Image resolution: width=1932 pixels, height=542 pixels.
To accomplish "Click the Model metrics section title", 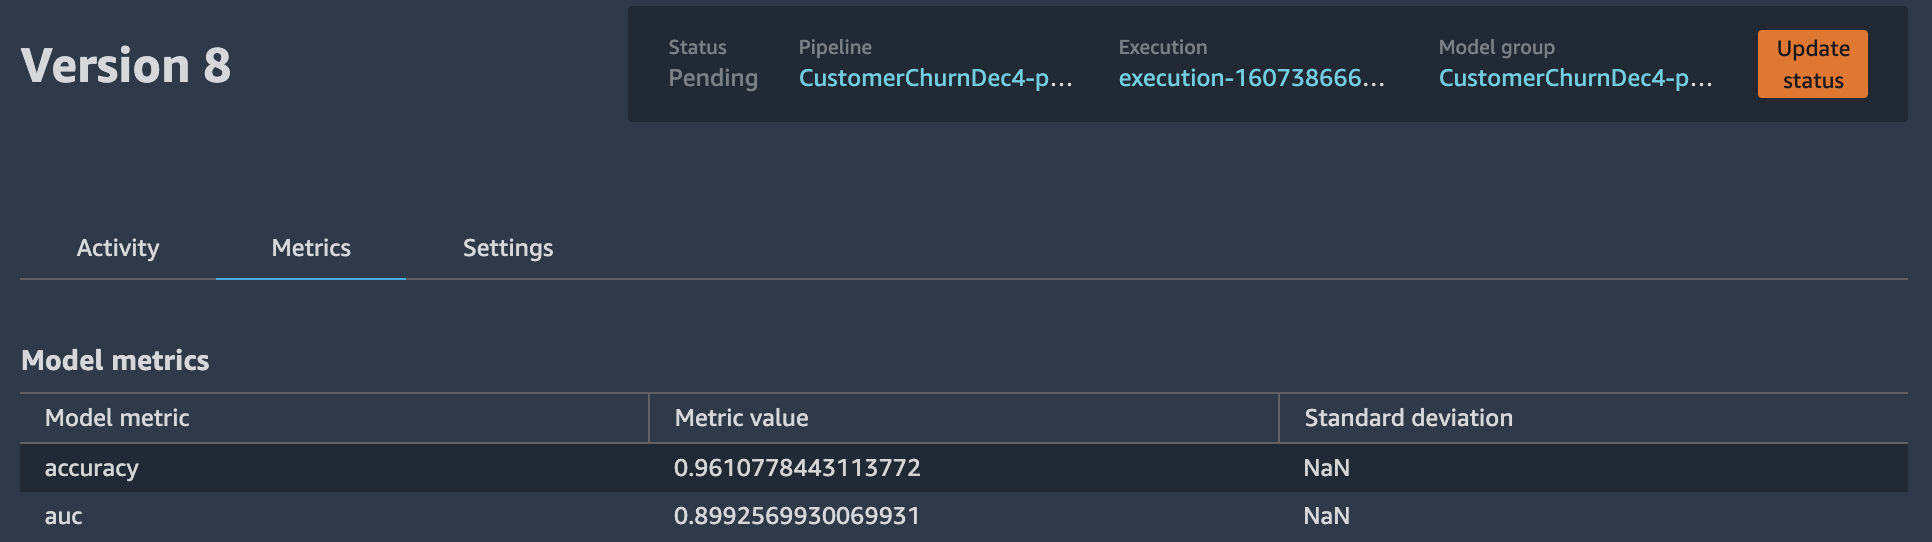I will (115, 360).
